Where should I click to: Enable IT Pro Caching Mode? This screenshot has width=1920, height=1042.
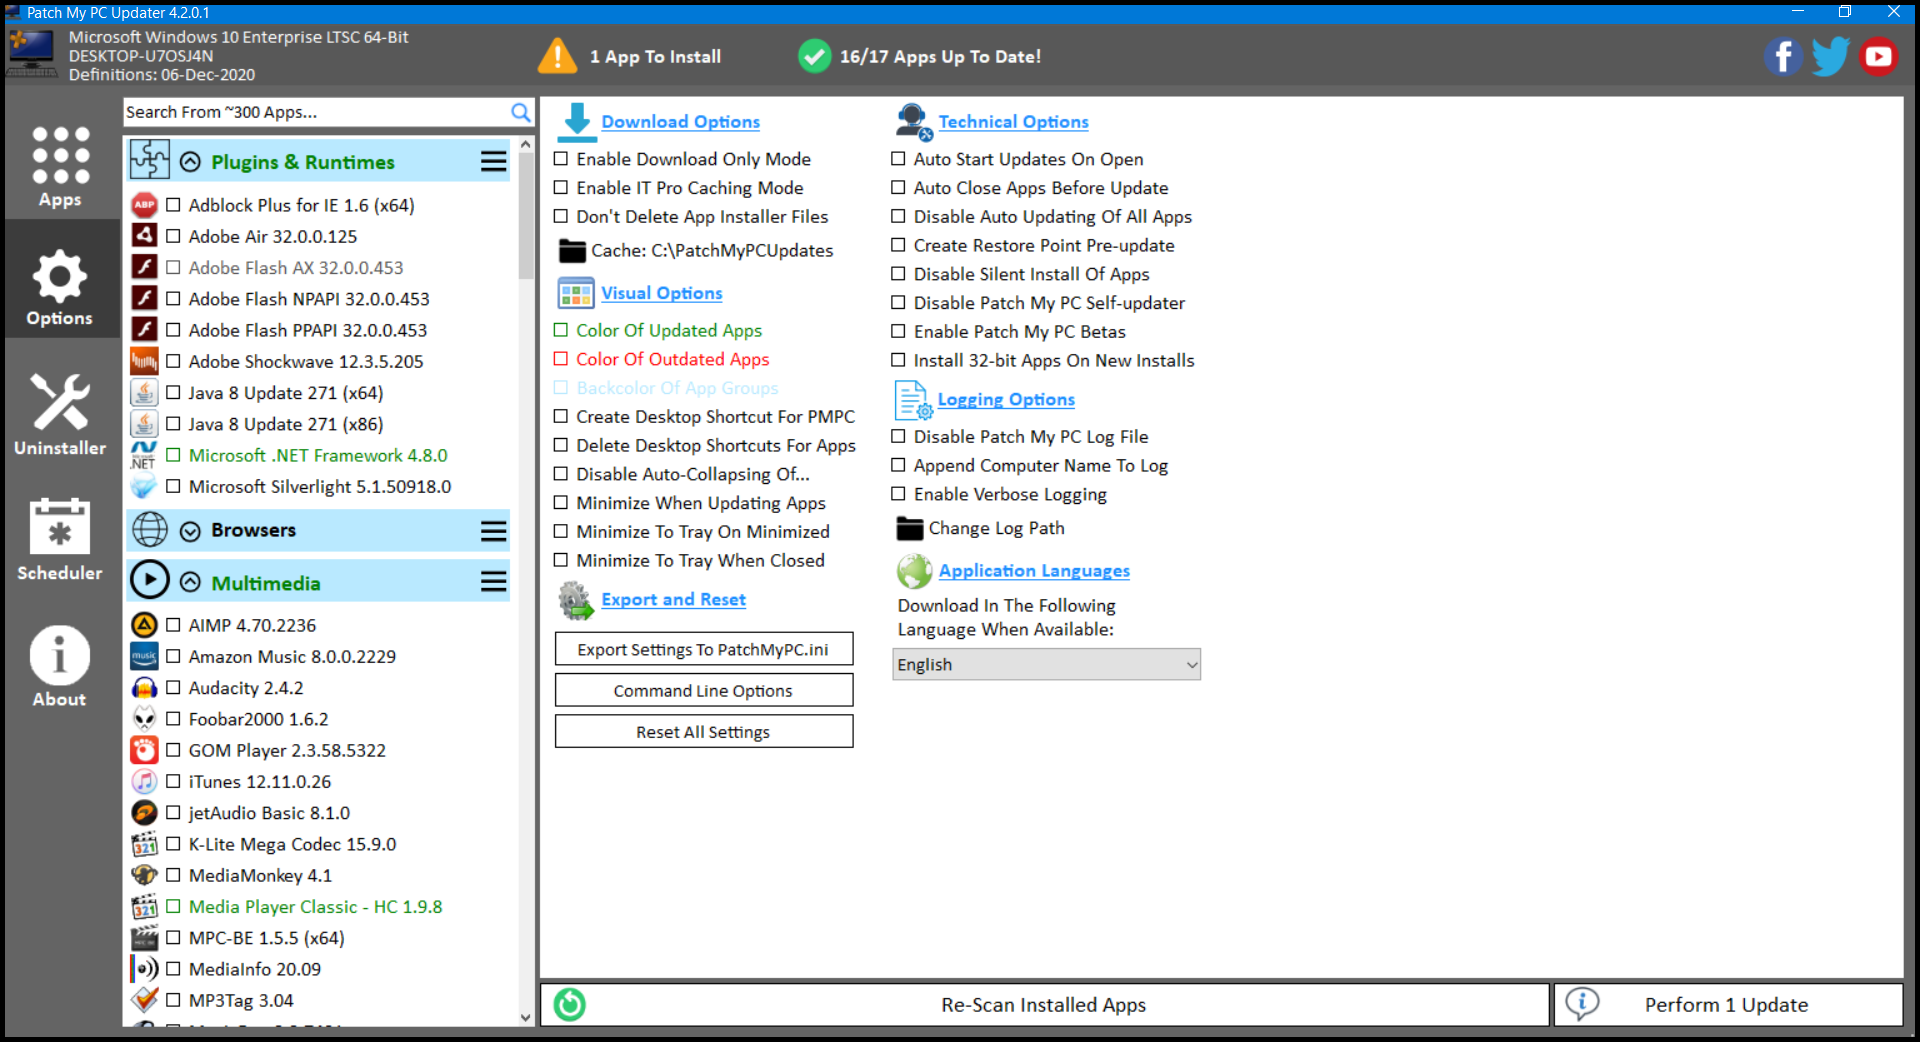pyautogui.click(x=561, y=188)
